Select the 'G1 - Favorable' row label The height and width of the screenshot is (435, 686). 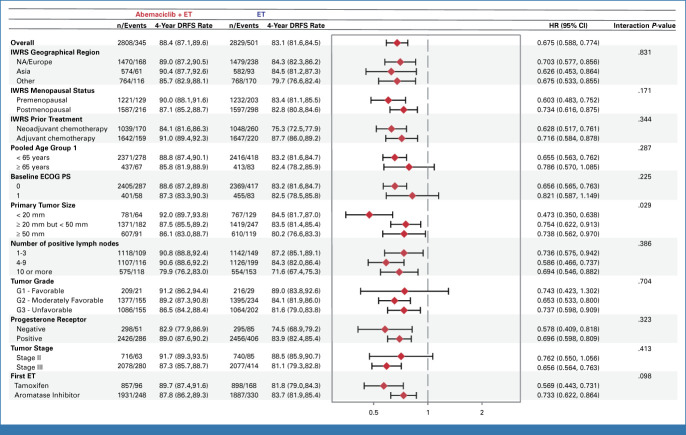40,291
